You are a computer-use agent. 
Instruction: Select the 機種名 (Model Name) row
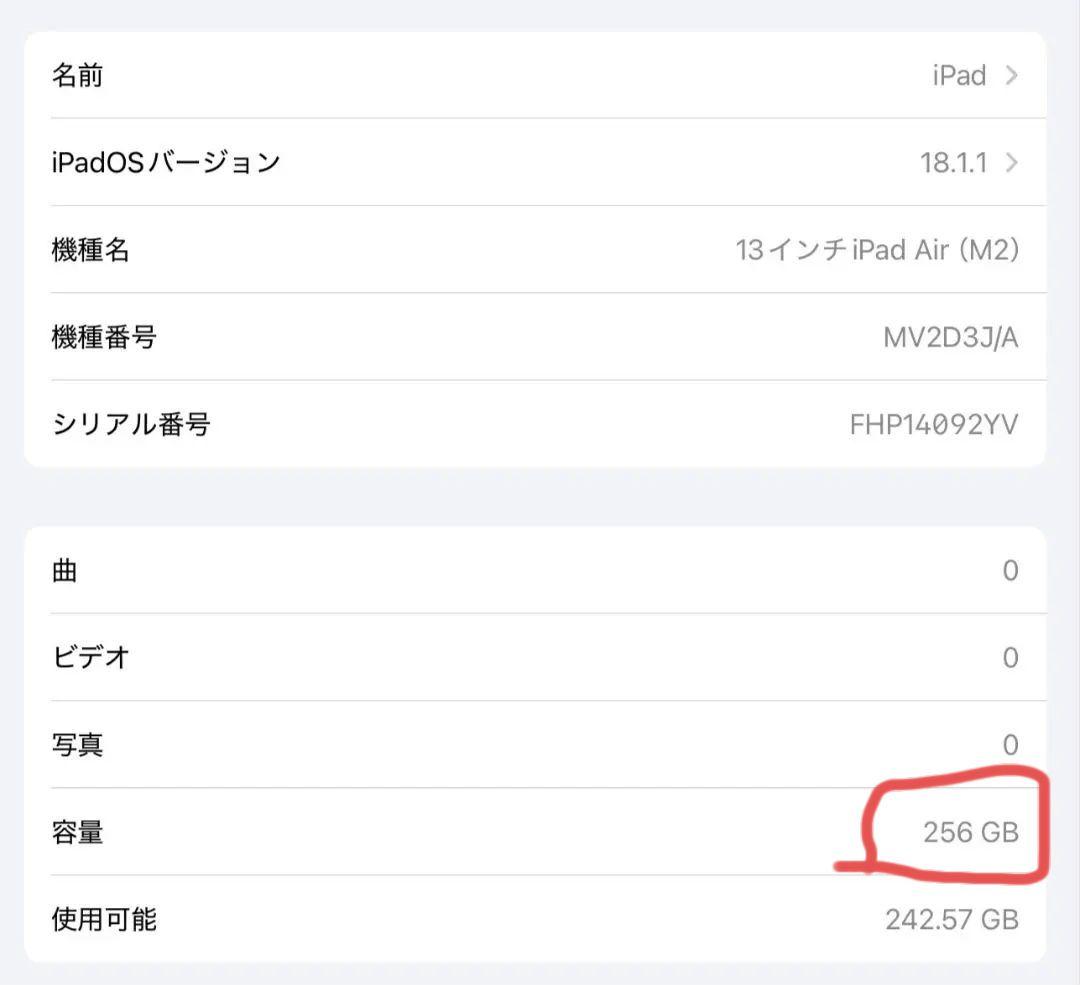540,250
